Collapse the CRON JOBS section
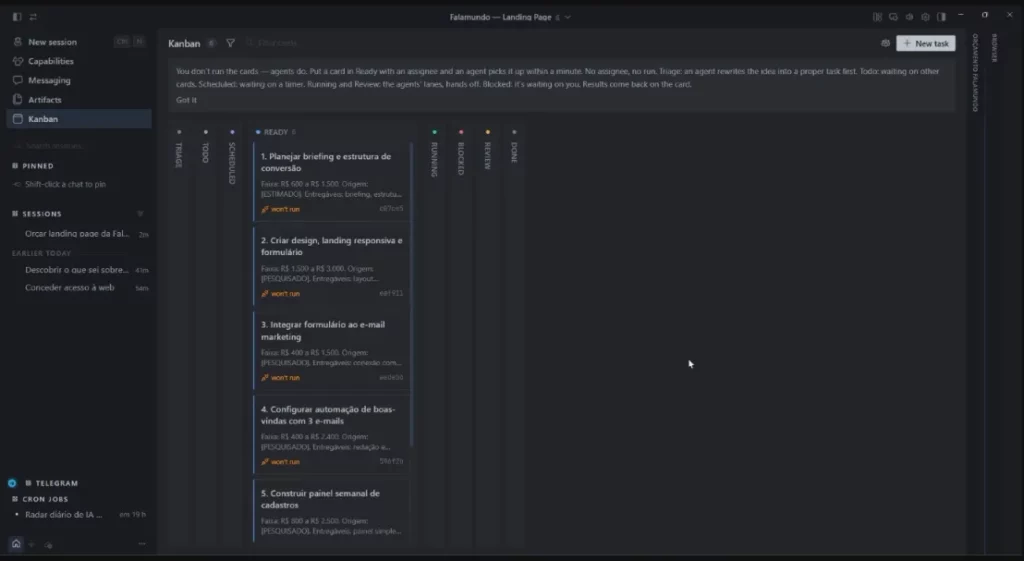The image size is (1024, 561). [x=40, y=499]
